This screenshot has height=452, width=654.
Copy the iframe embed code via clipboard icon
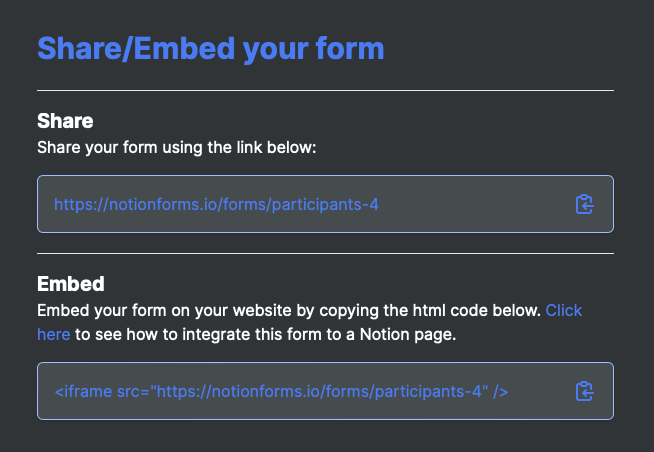click(584, 391)
